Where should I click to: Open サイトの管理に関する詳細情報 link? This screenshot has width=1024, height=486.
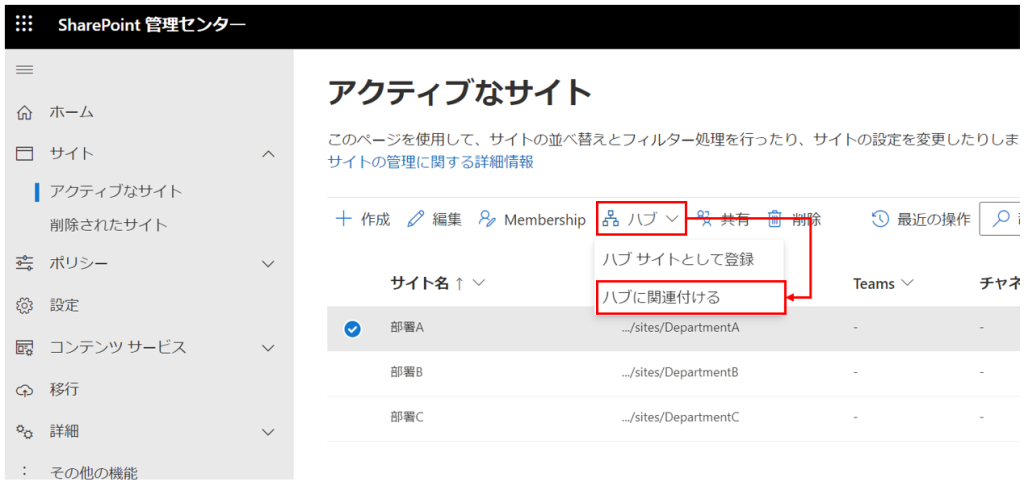click(x=431, y=161)
